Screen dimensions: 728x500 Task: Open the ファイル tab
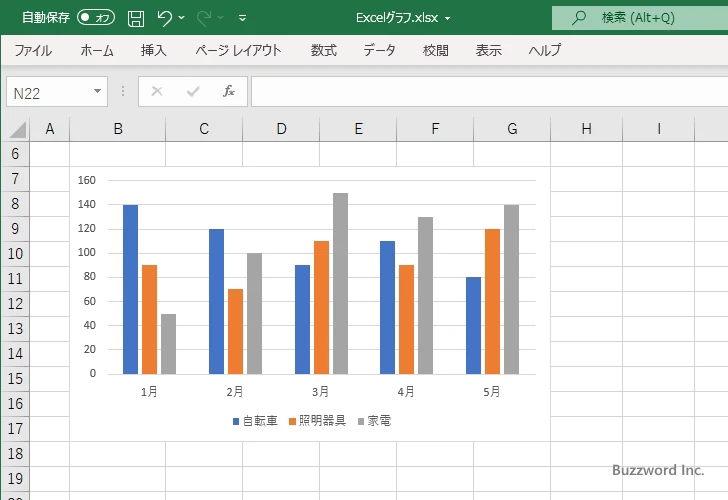[33, 50]
